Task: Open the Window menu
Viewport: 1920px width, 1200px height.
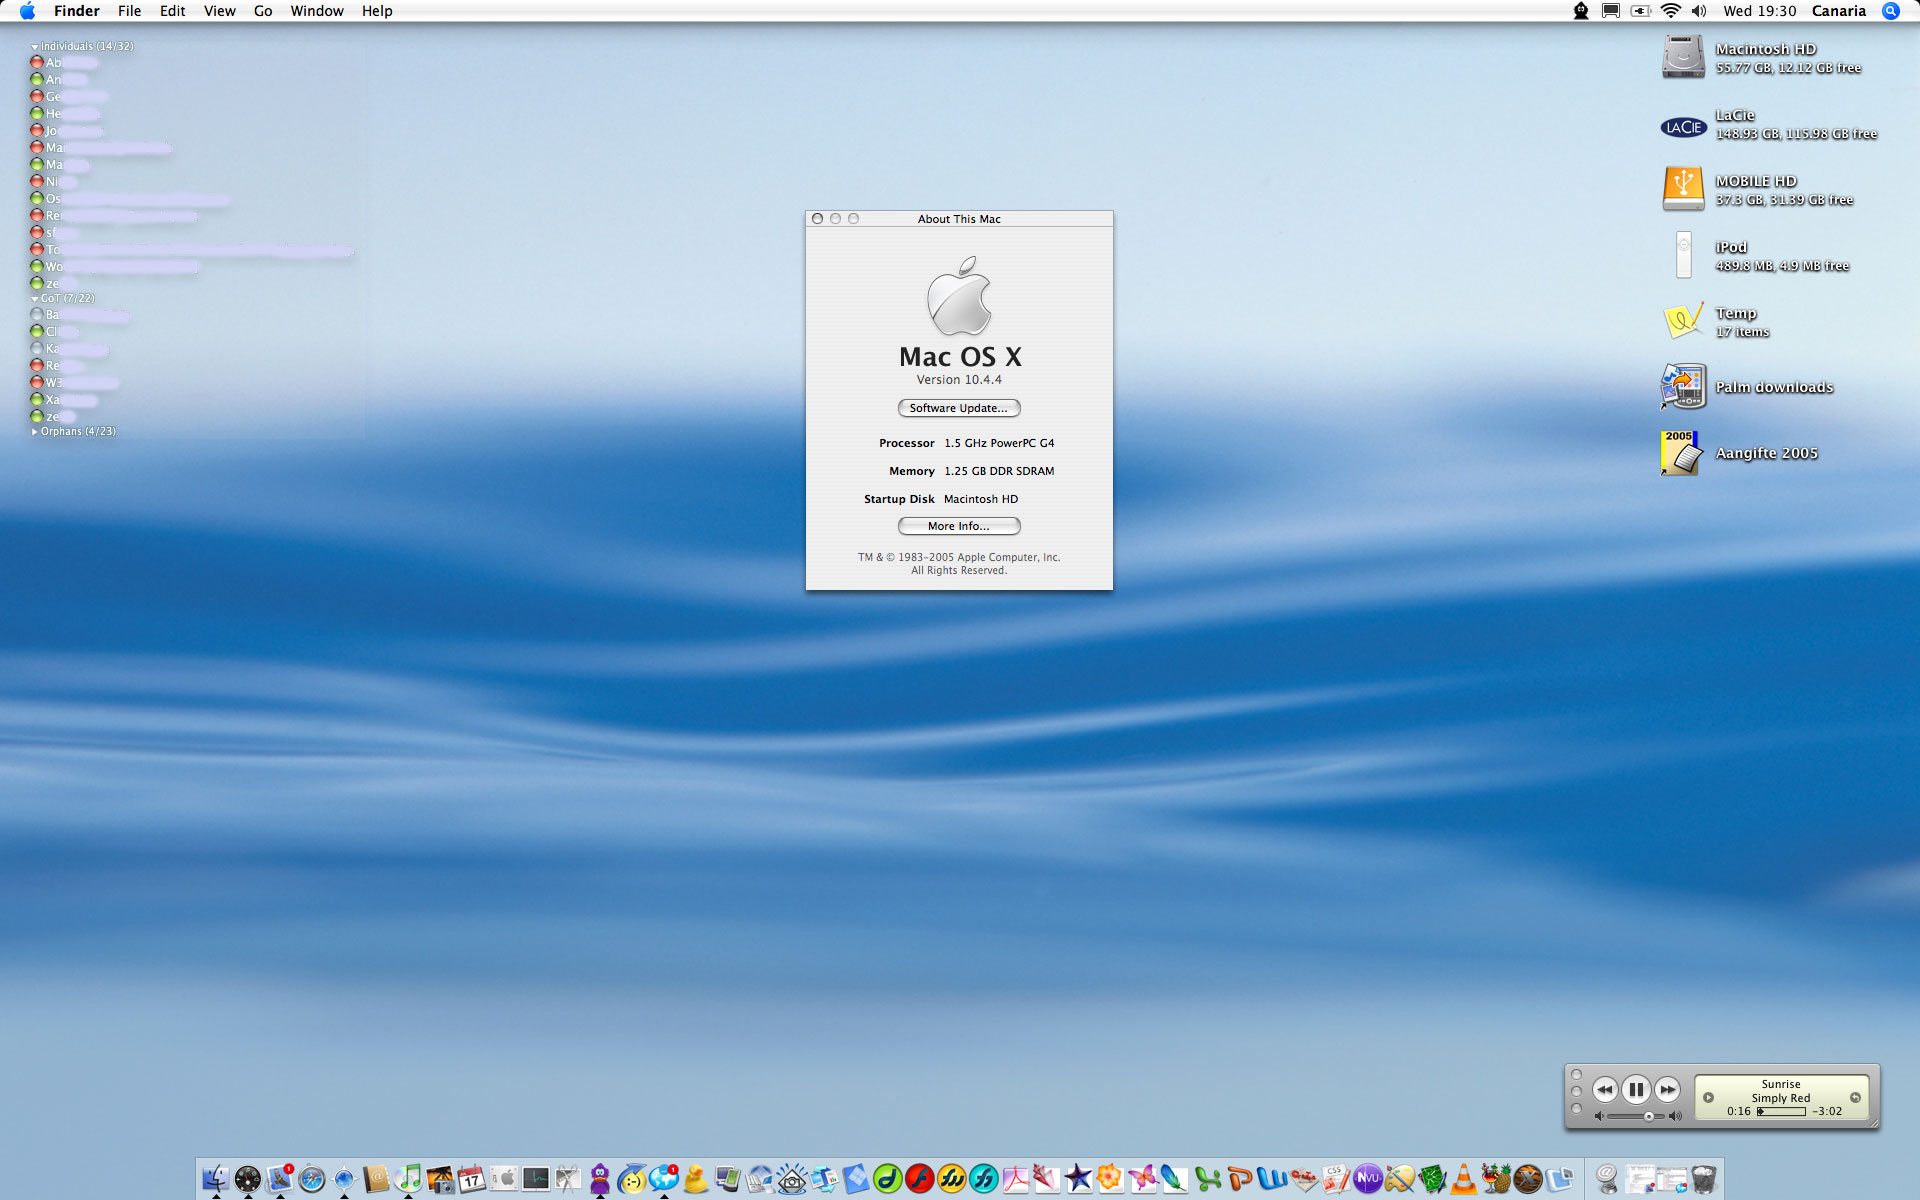Action: point(317,11)
